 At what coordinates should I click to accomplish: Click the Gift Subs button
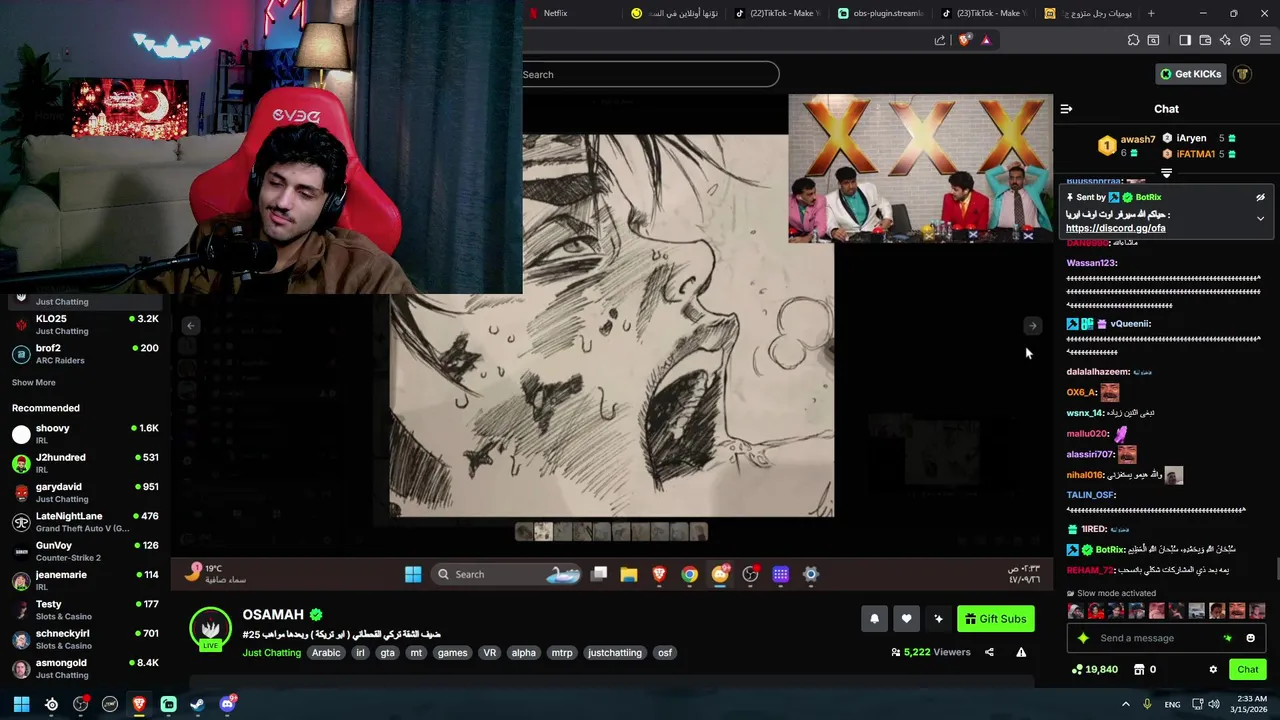tap(995, 619)
